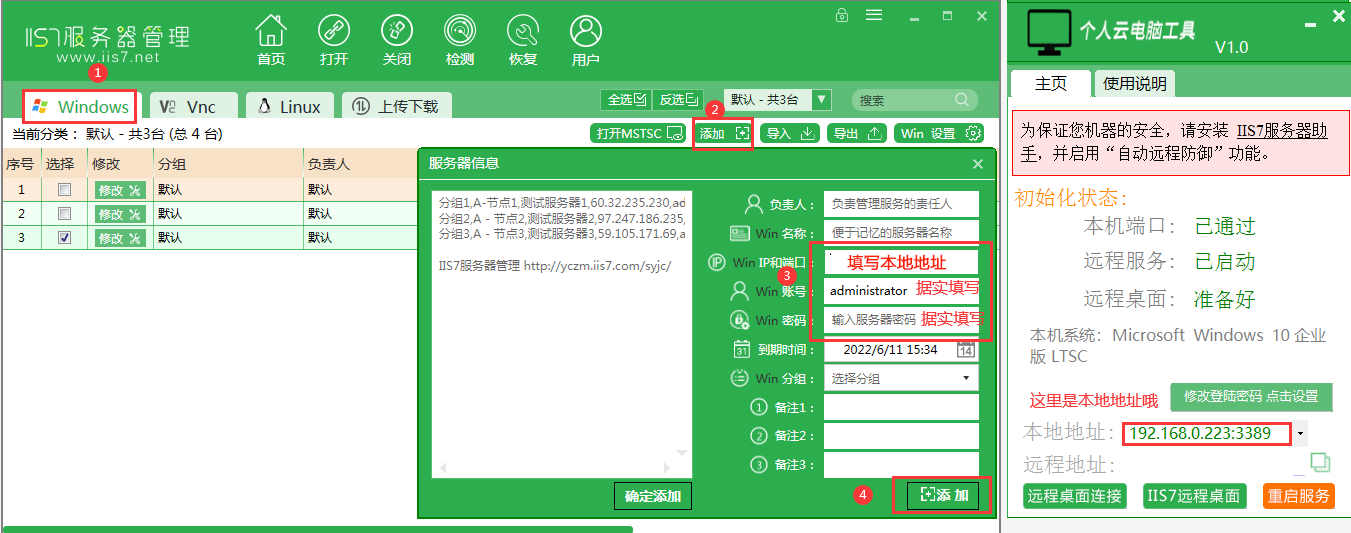This screenshot has width=1351, height=533.
Task: Click the copy icon beside 远程地址
Action: click(1320, 462)
